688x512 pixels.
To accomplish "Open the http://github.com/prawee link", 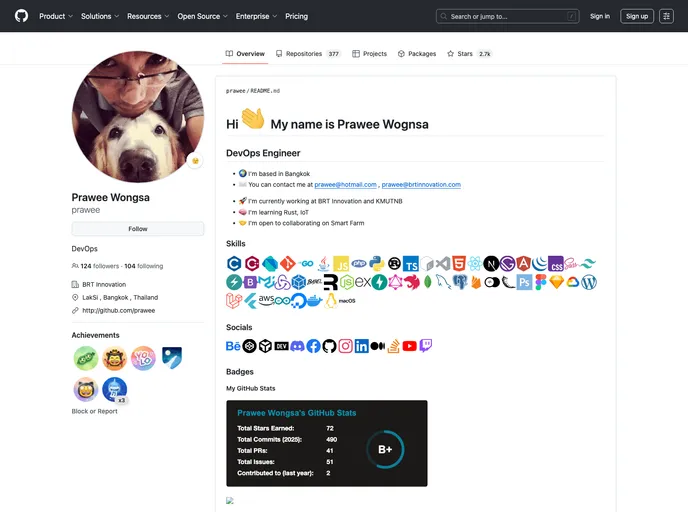I will point(118,310).
